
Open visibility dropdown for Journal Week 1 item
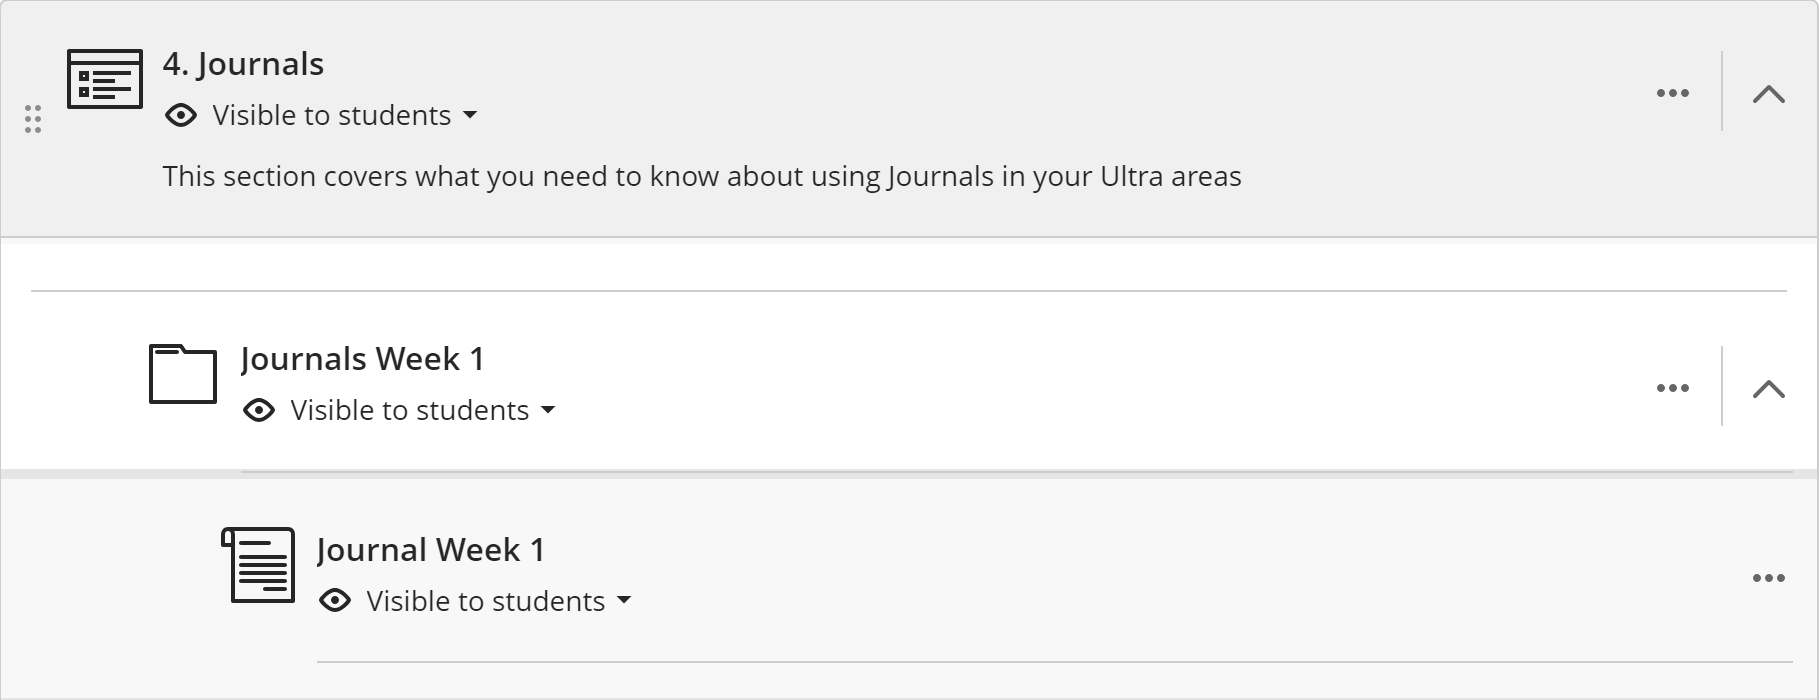coord(624,601)
